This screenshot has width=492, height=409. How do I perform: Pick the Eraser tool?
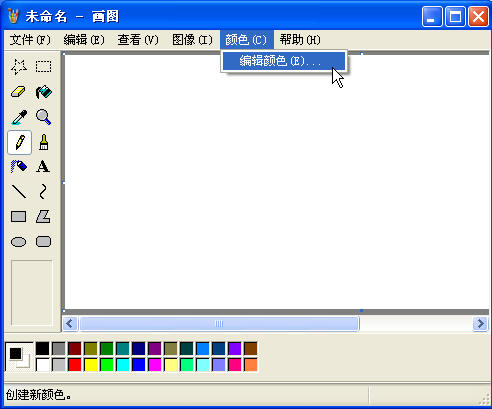point(19,92)
